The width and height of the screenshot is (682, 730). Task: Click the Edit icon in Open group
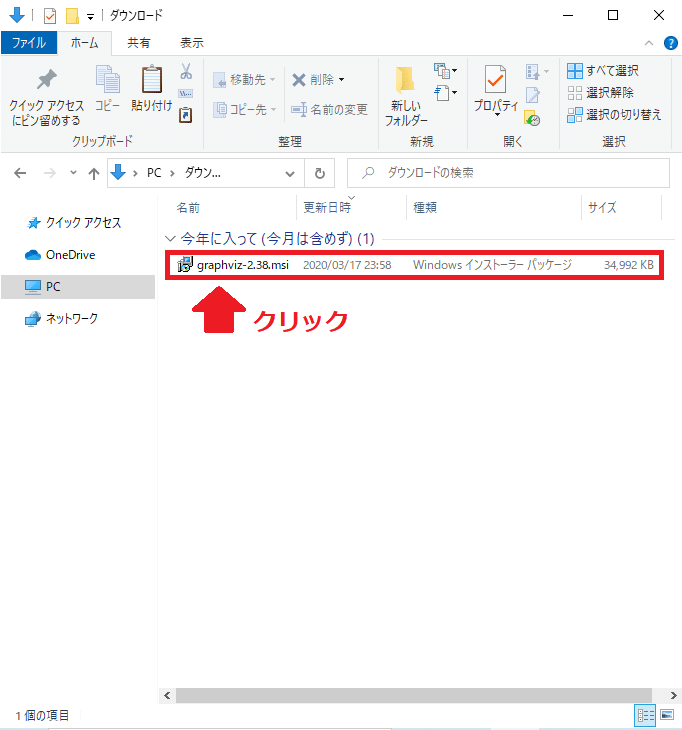coord(533,95)
